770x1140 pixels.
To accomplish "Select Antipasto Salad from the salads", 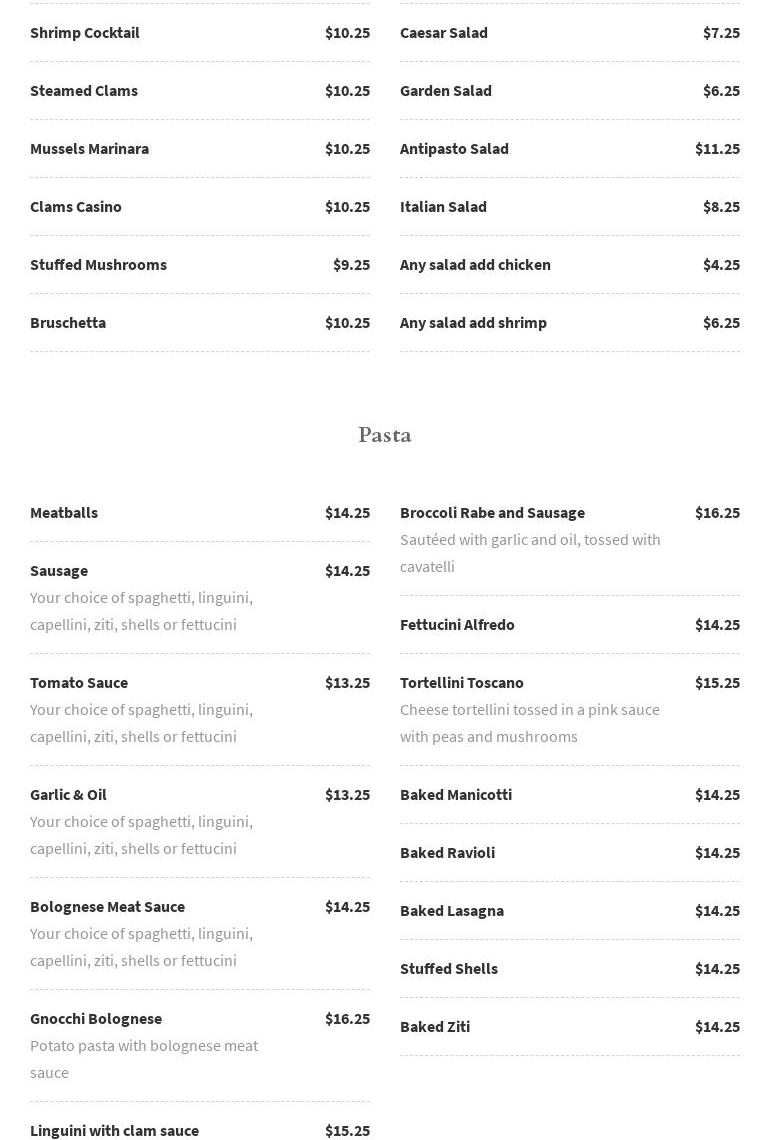I will (x=454, y=149).
